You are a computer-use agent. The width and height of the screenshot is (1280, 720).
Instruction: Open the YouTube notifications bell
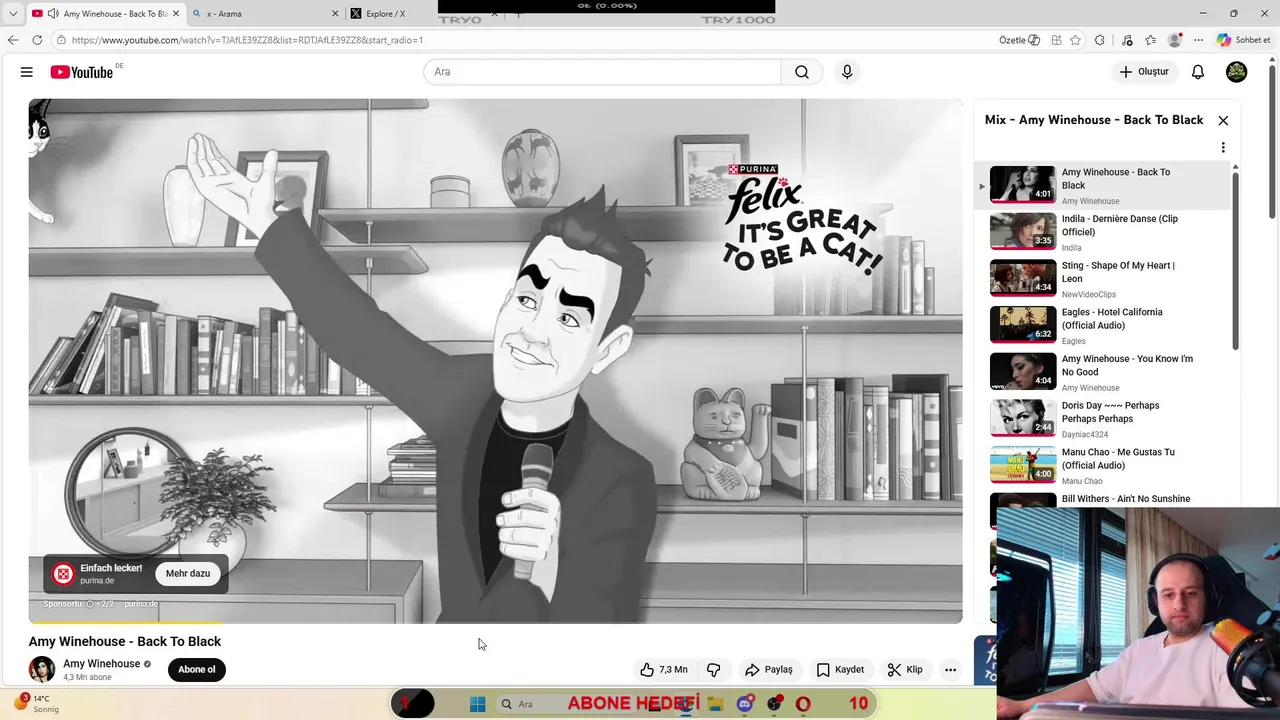pyautogui.click(x=1198, y=72)
